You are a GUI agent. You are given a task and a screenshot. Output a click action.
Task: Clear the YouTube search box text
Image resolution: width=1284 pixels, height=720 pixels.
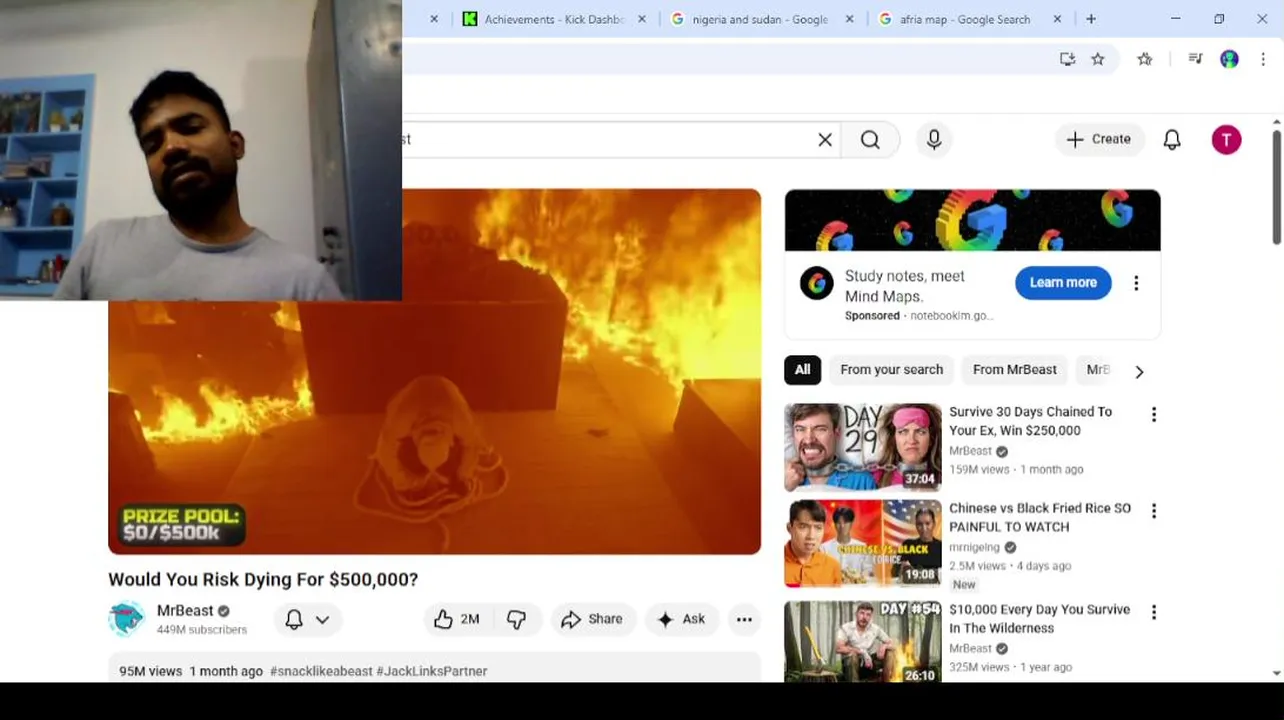coord(825,140)
